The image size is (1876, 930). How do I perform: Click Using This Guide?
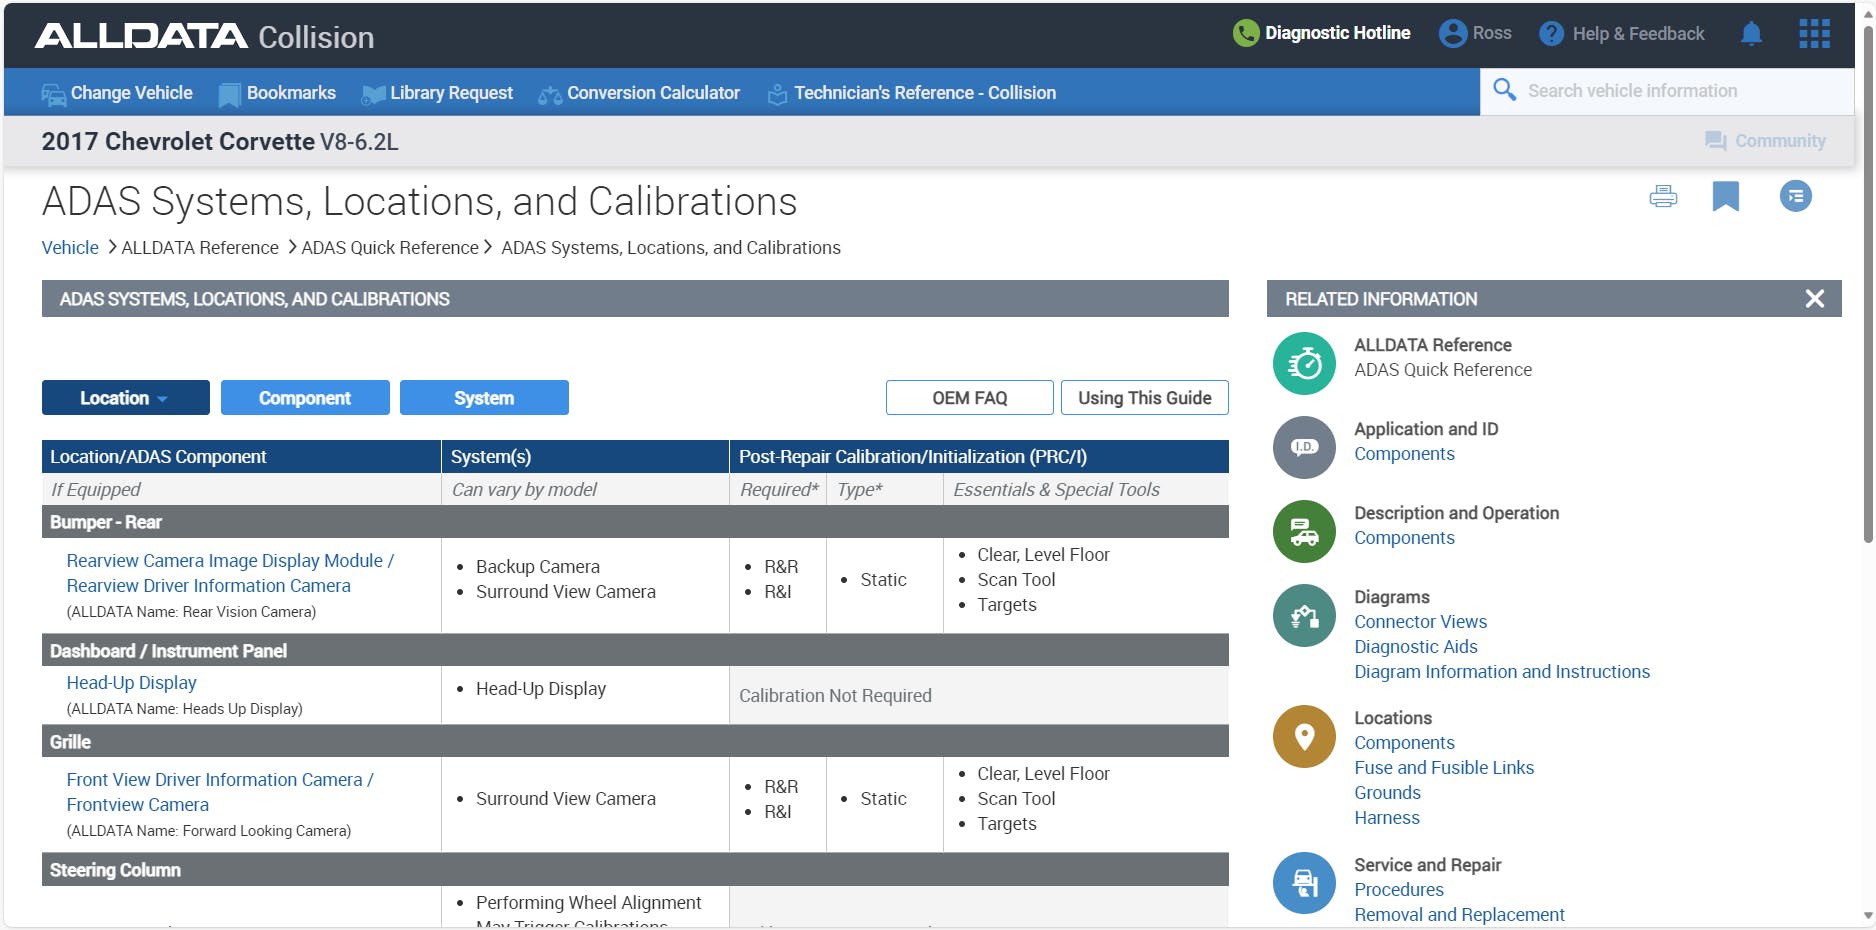click(1144, 397)
